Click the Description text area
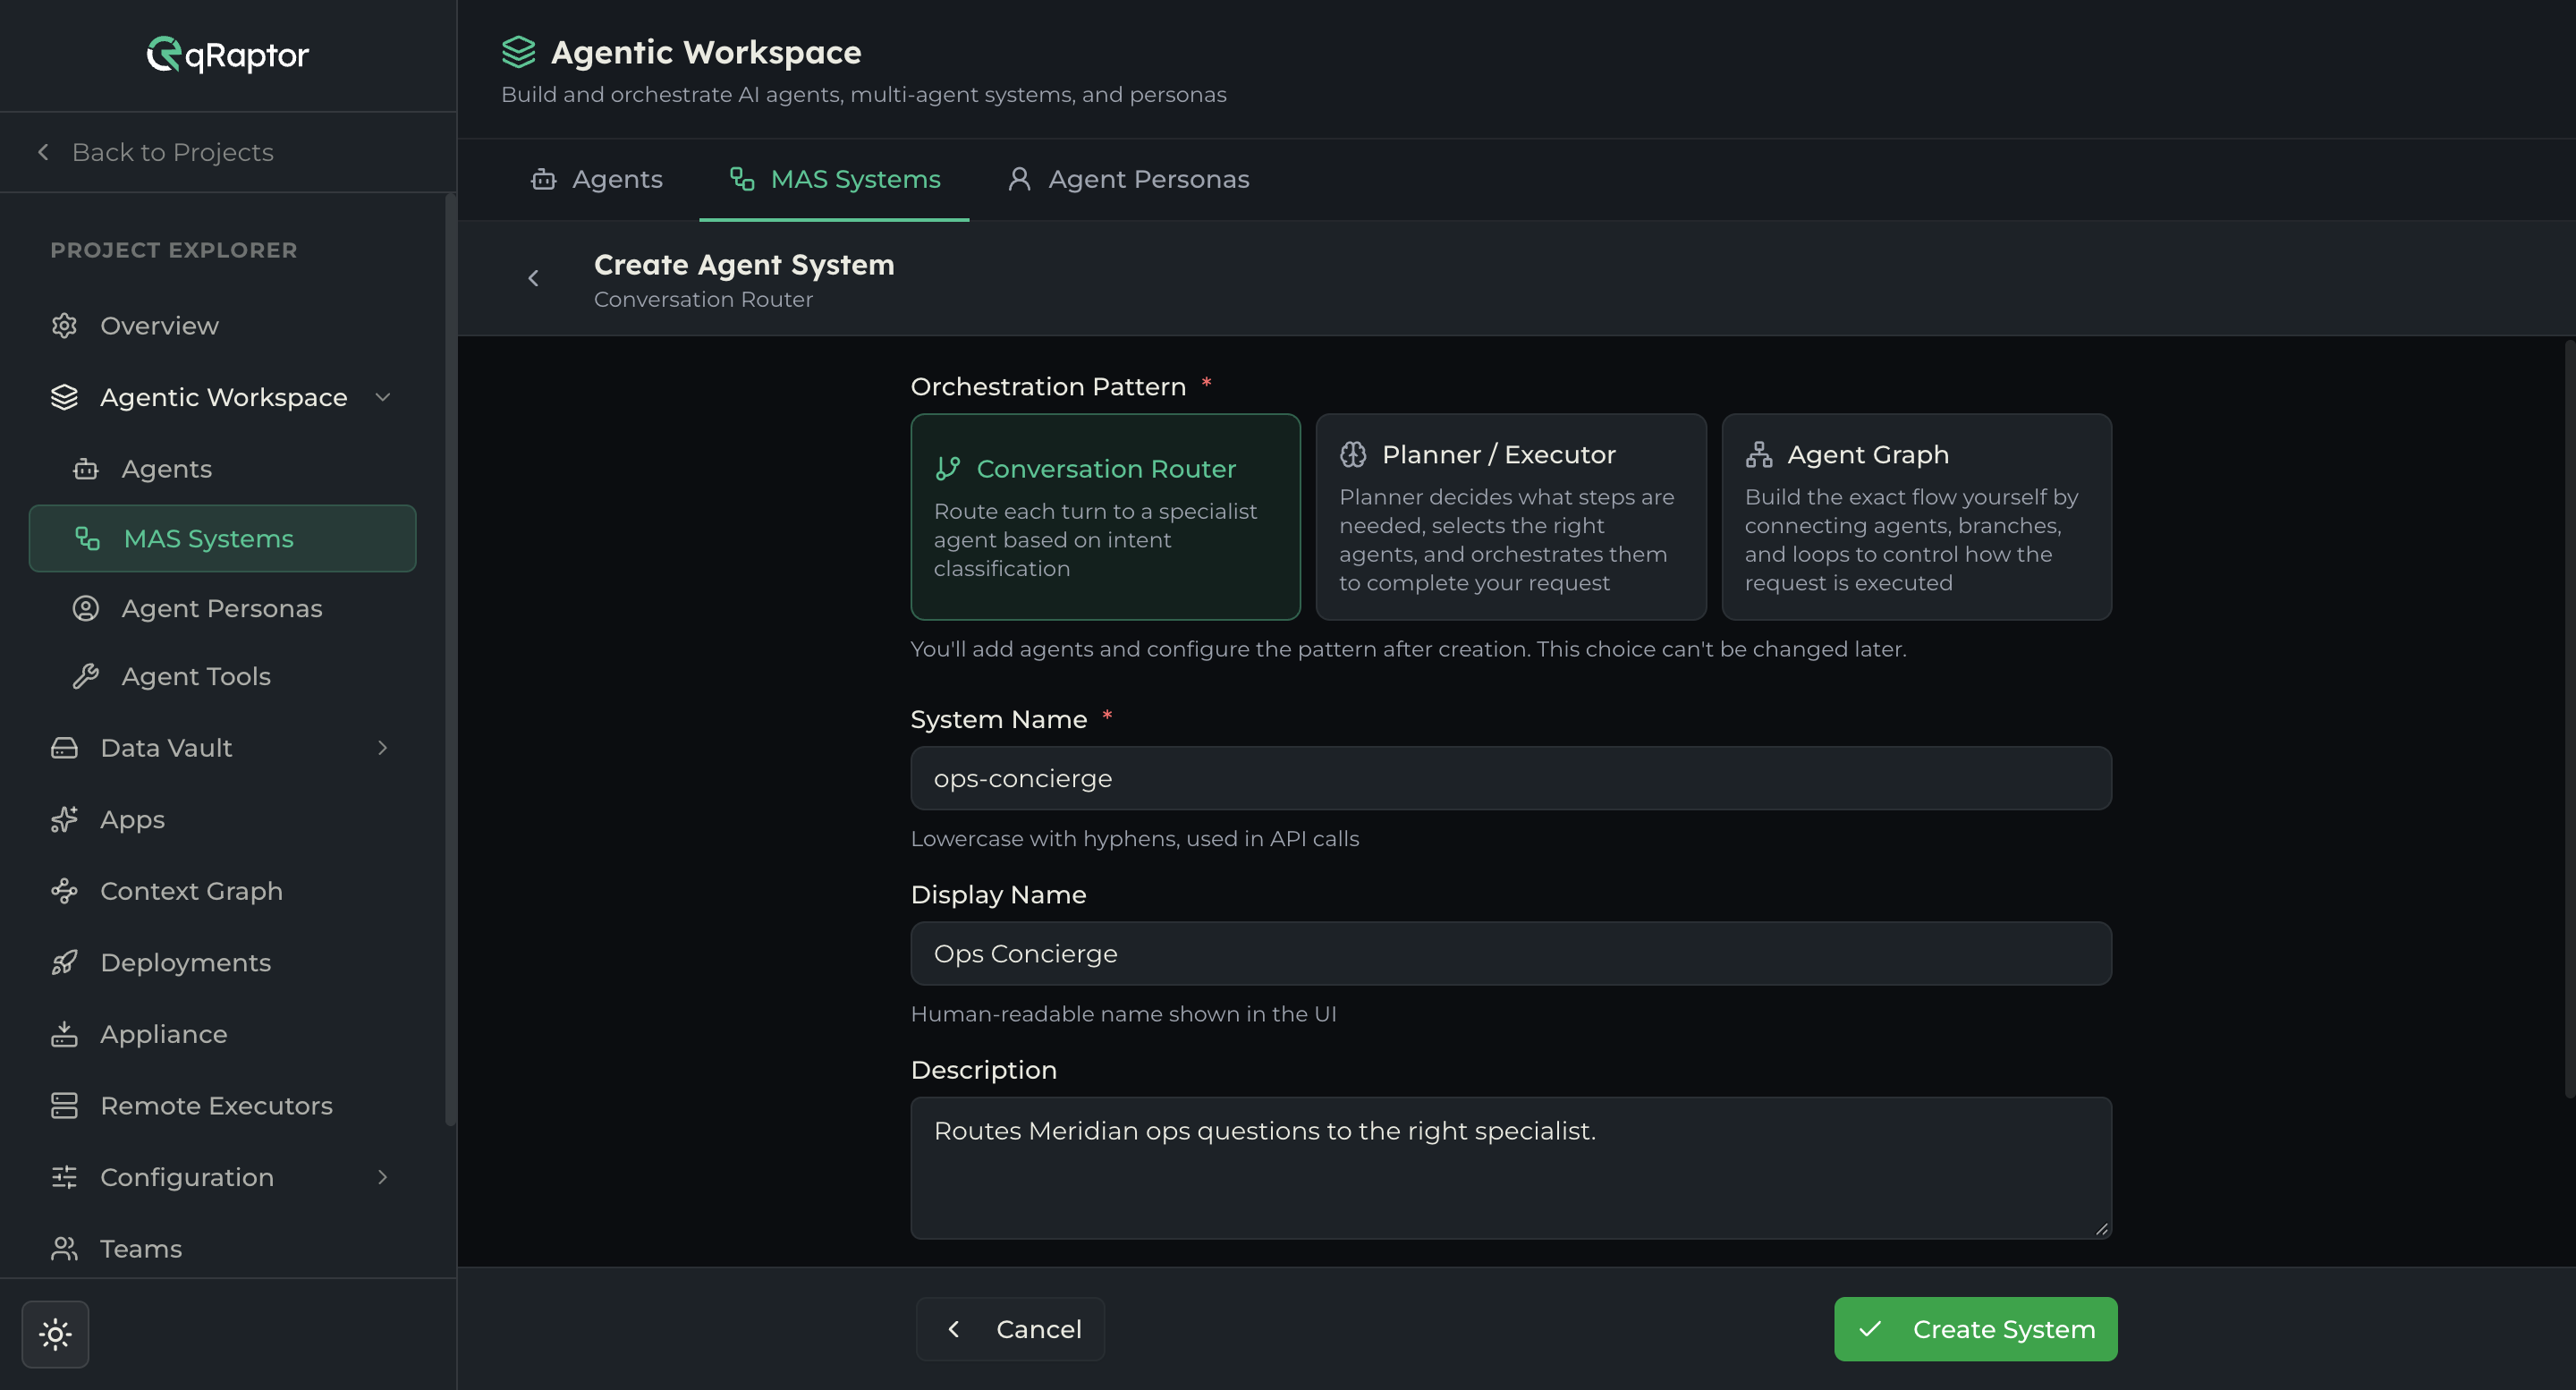The image size is (2576, 1390). pos(1510,1168)
